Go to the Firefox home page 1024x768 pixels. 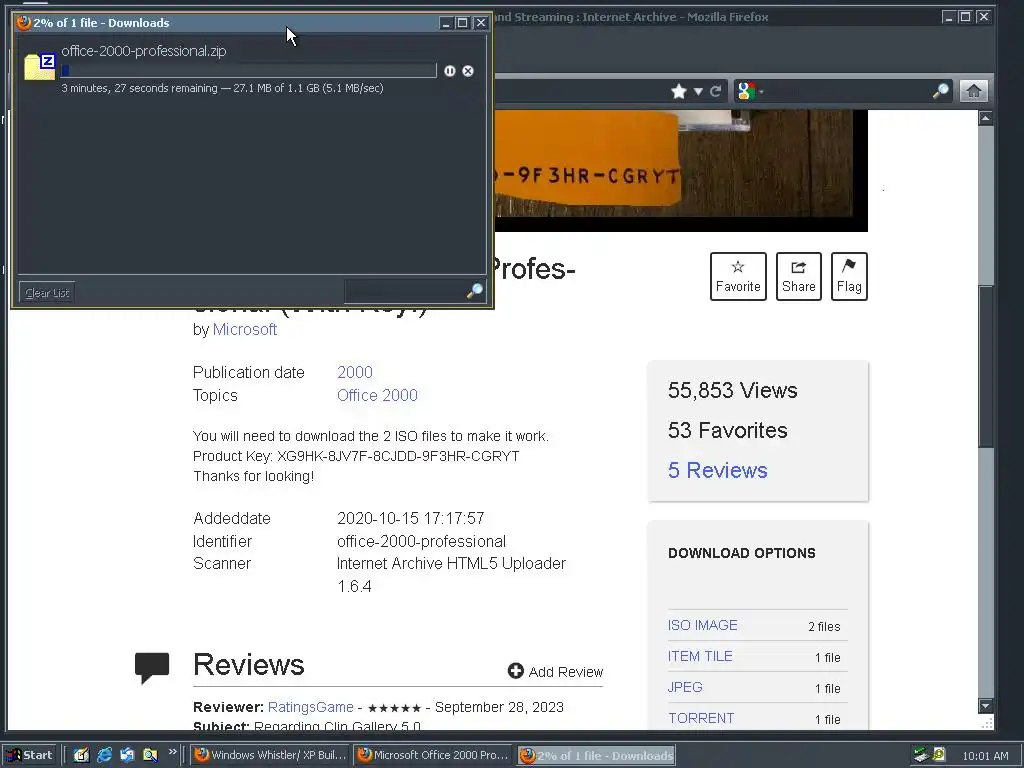pos(974,91)
